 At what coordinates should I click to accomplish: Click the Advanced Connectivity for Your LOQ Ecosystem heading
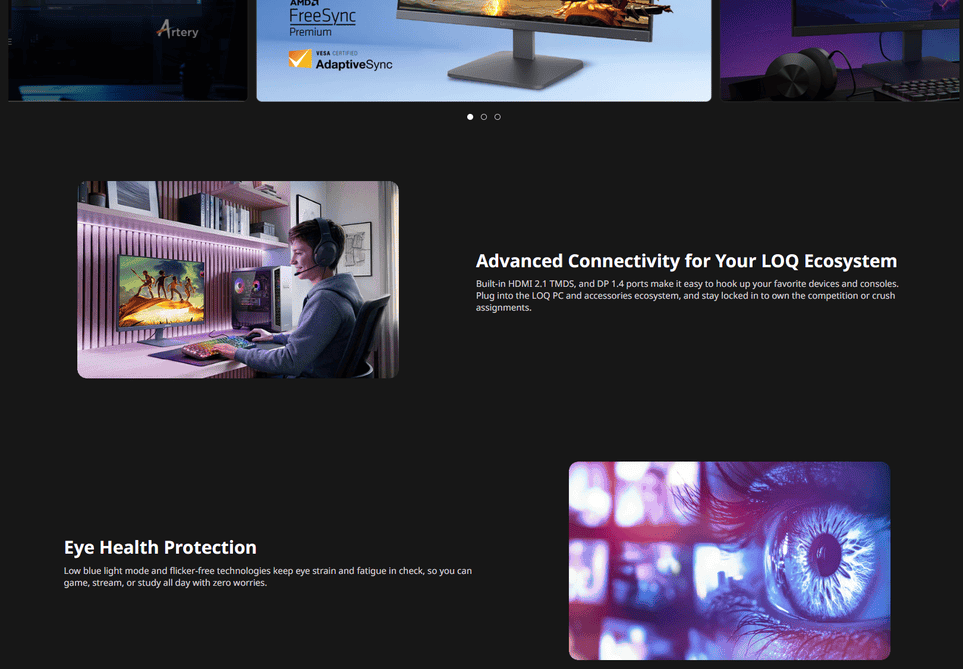tap(686, 261)
